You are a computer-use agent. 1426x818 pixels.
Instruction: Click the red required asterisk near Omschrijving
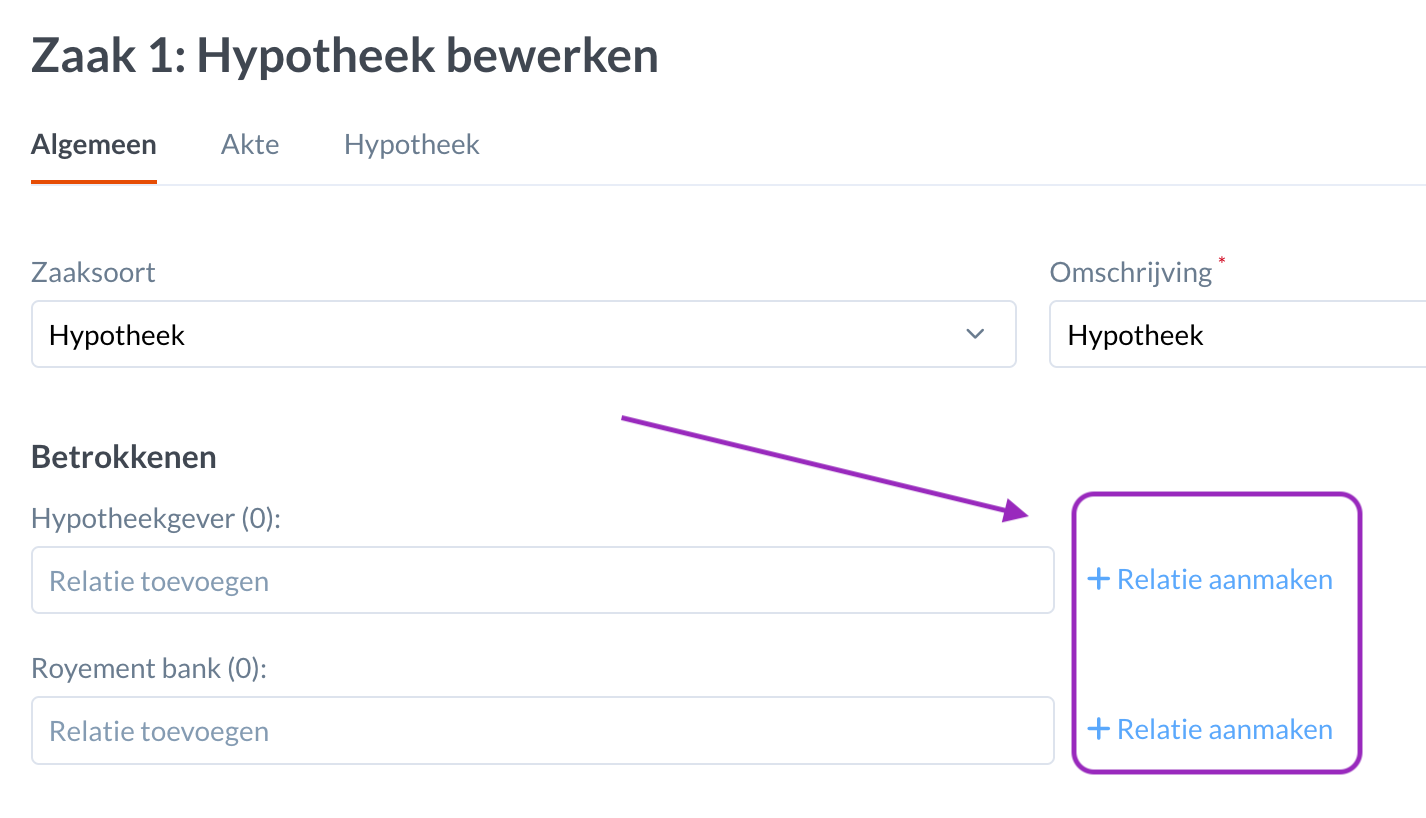tap(1221, 262)
